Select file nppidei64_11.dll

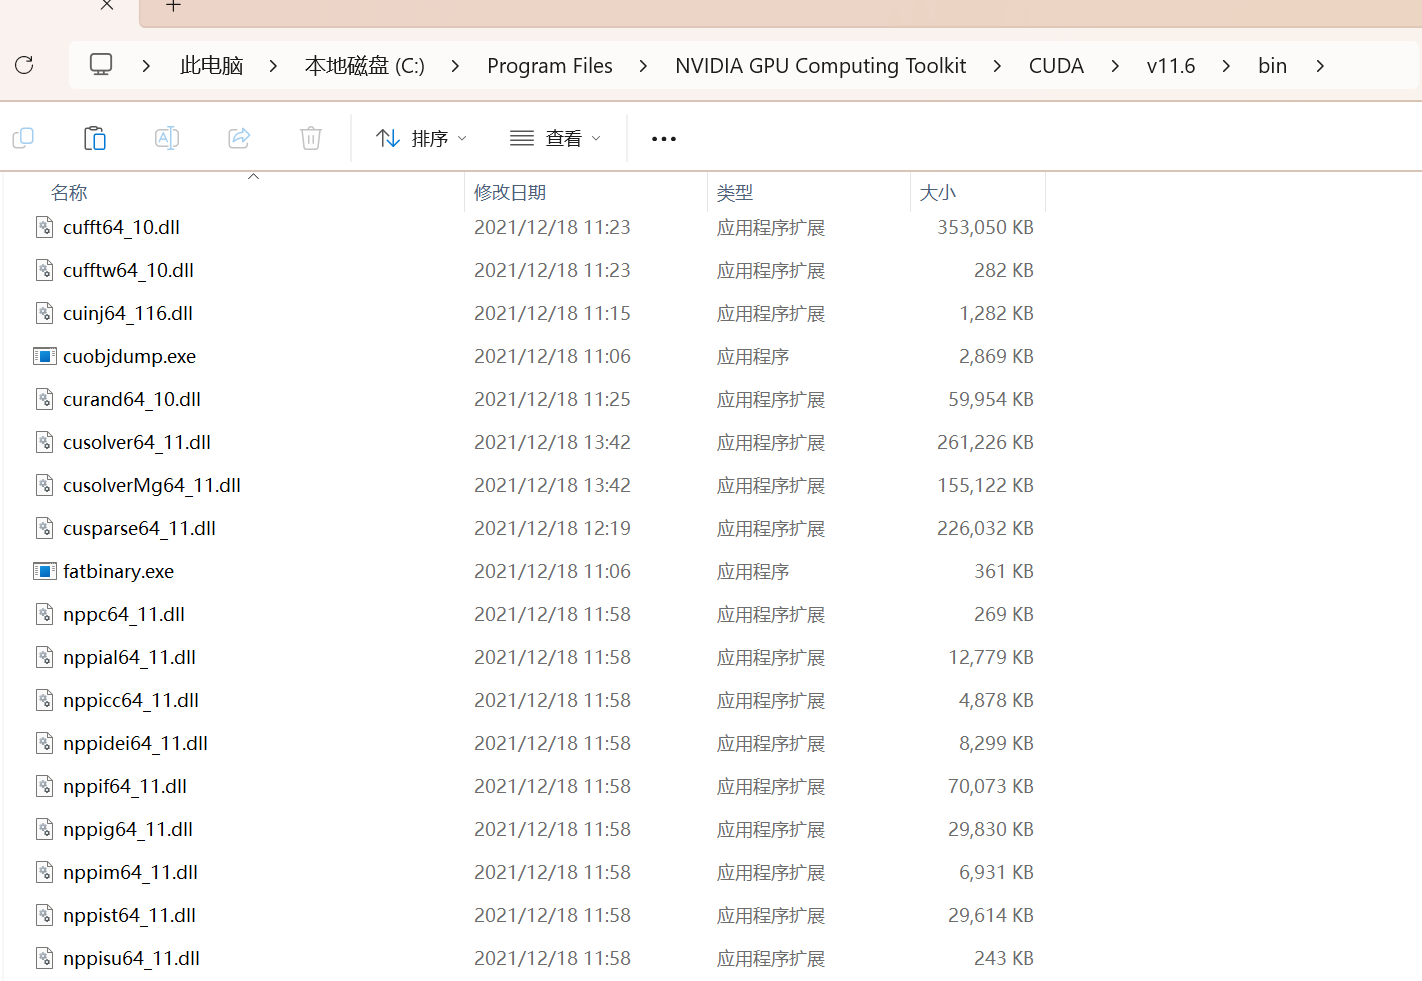pos(135,743)
